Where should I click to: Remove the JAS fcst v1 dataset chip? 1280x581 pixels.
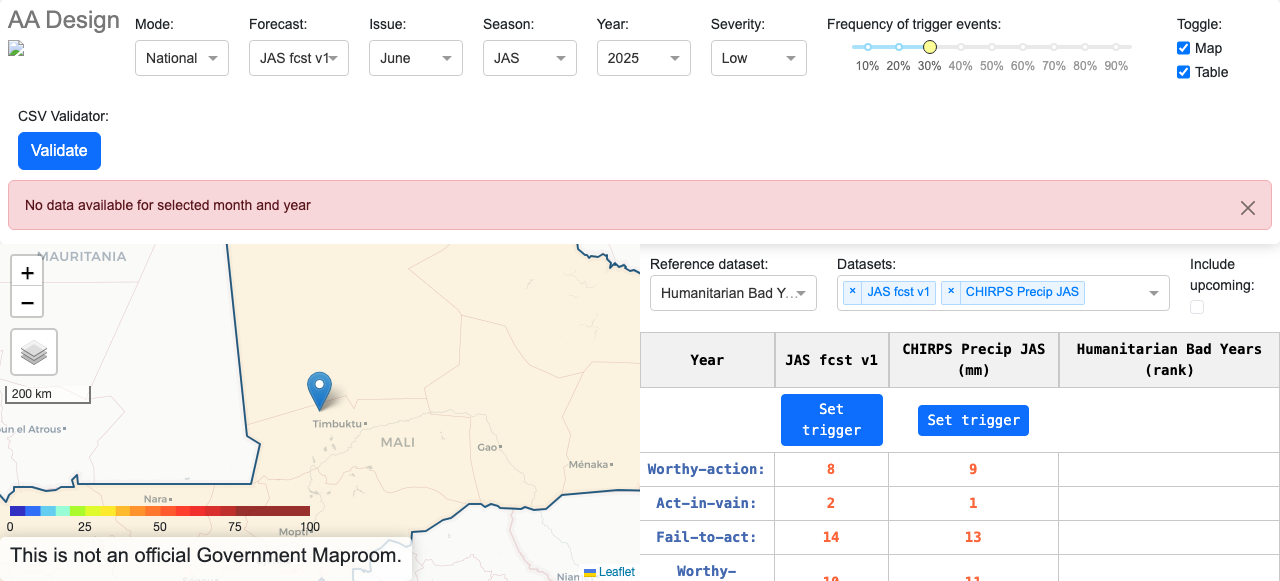852,292
